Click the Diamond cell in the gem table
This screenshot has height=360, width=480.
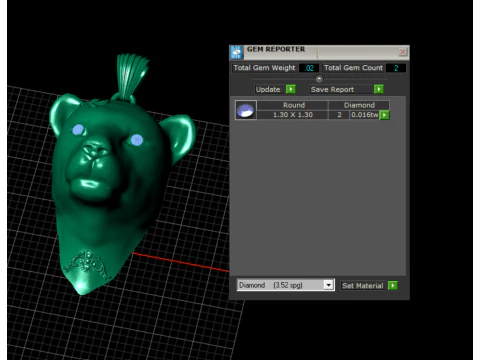point(359,105)
